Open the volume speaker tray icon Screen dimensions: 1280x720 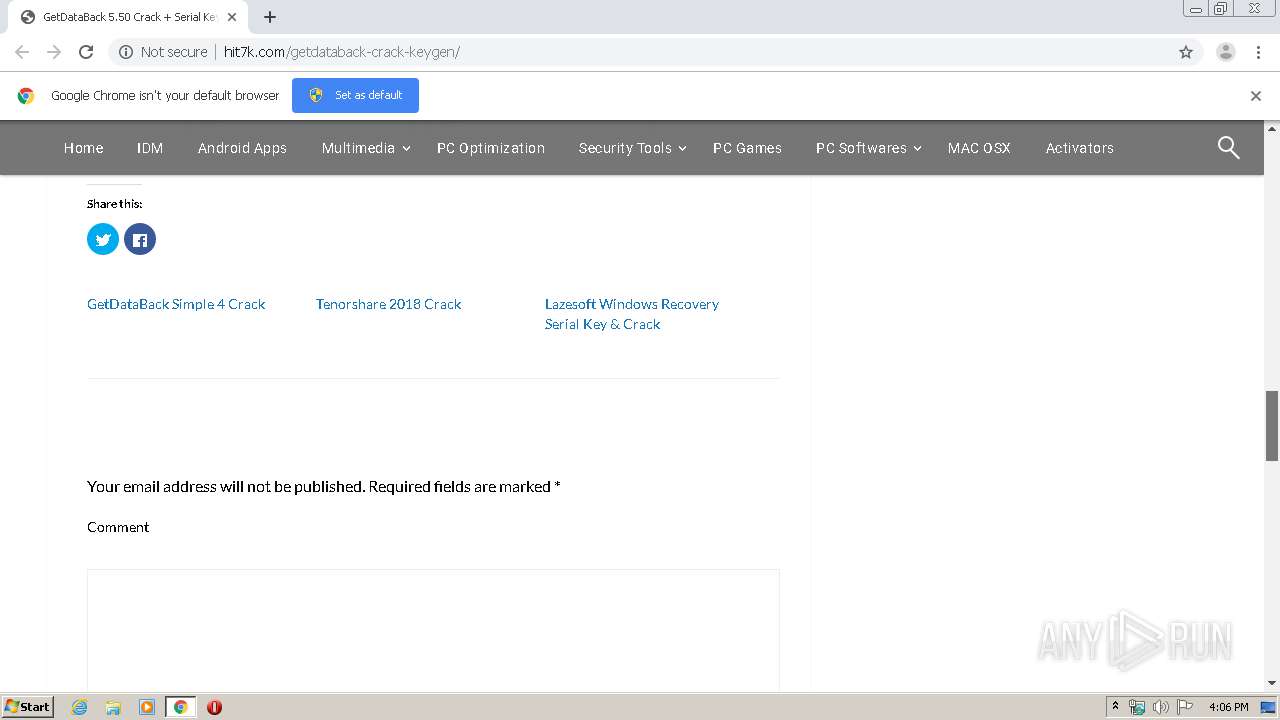coord(1160,707)
